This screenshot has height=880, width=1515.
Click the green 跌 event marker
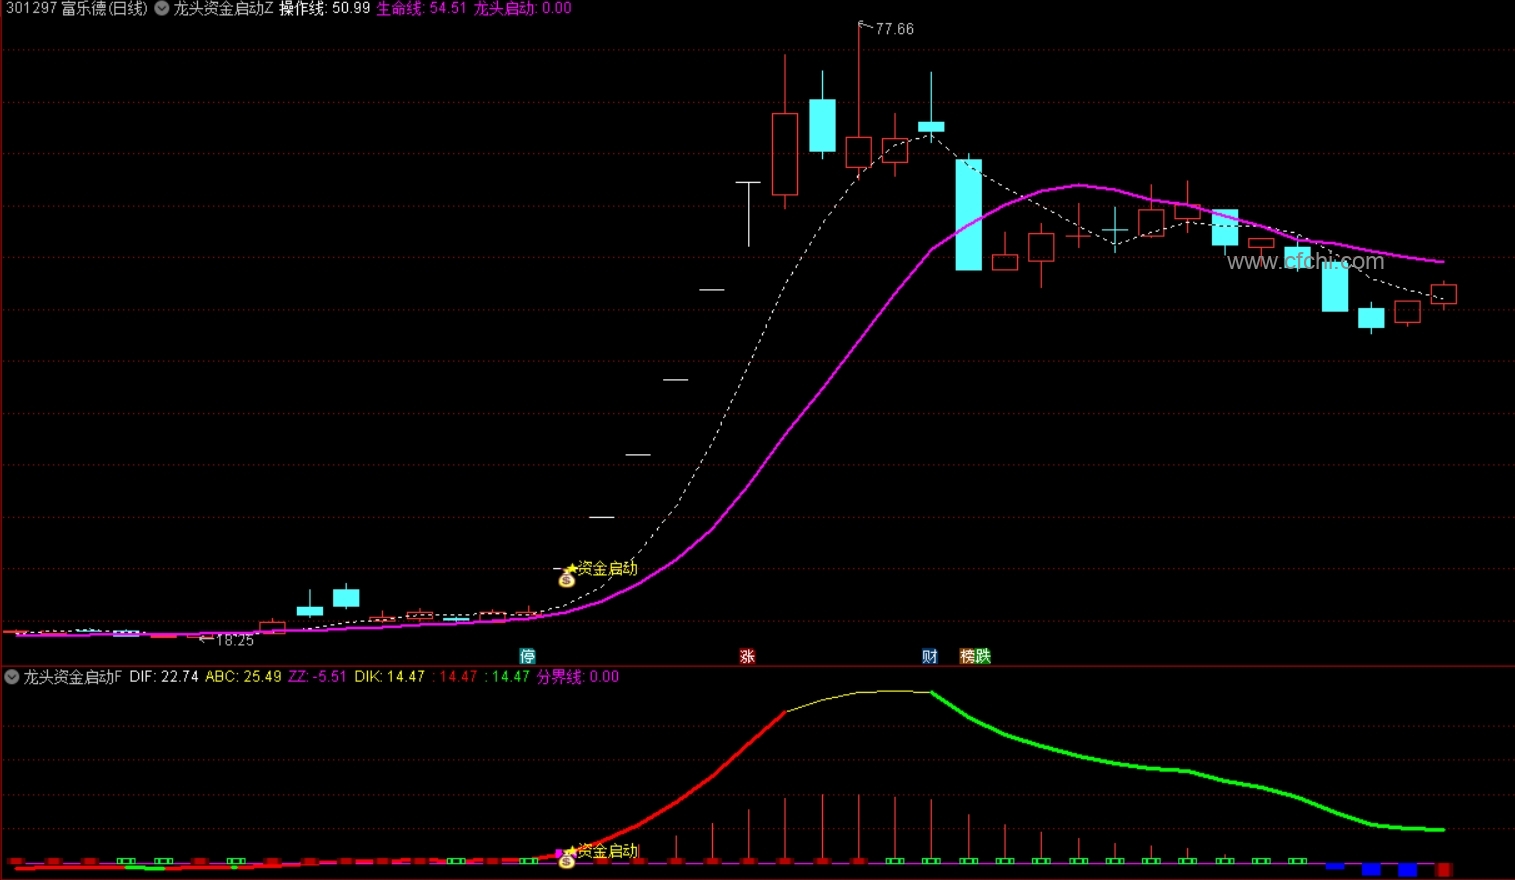[983, 656]
